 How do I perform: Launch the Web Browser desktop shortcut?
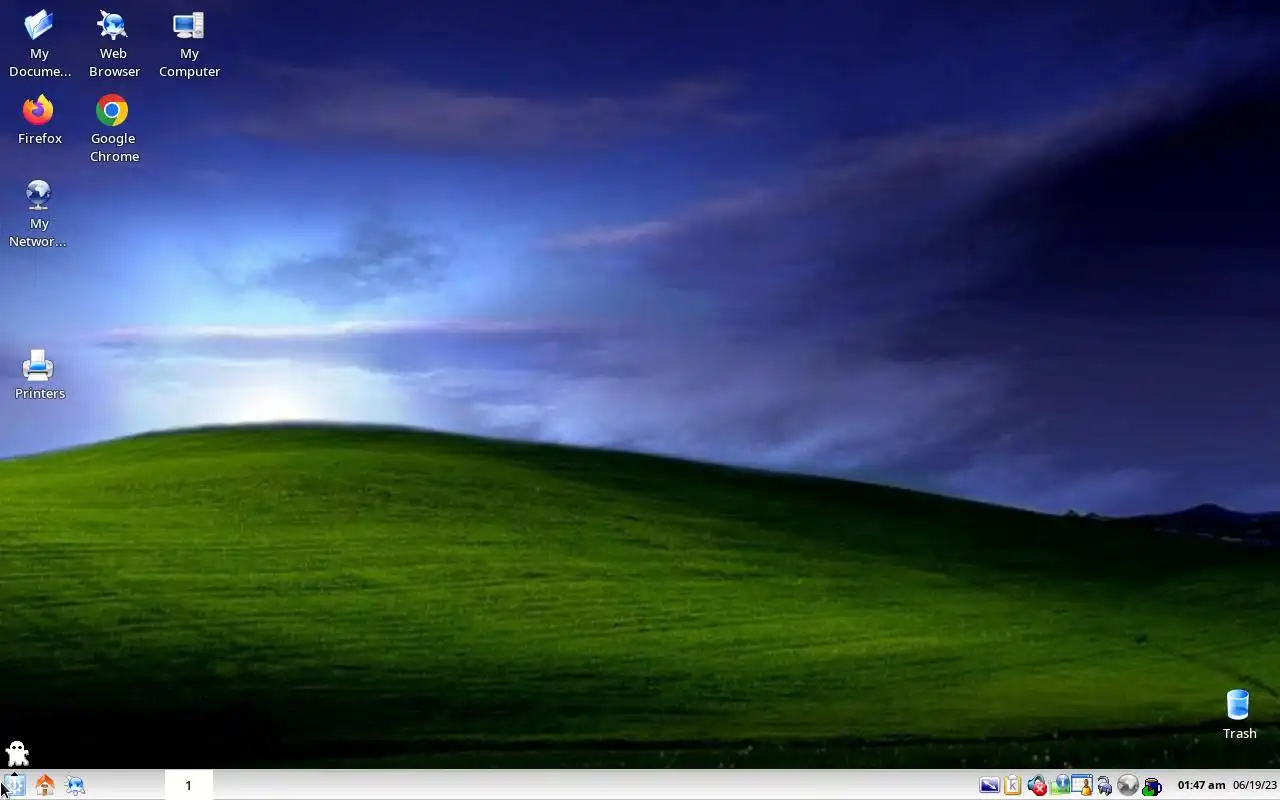(x=114, y=44)
